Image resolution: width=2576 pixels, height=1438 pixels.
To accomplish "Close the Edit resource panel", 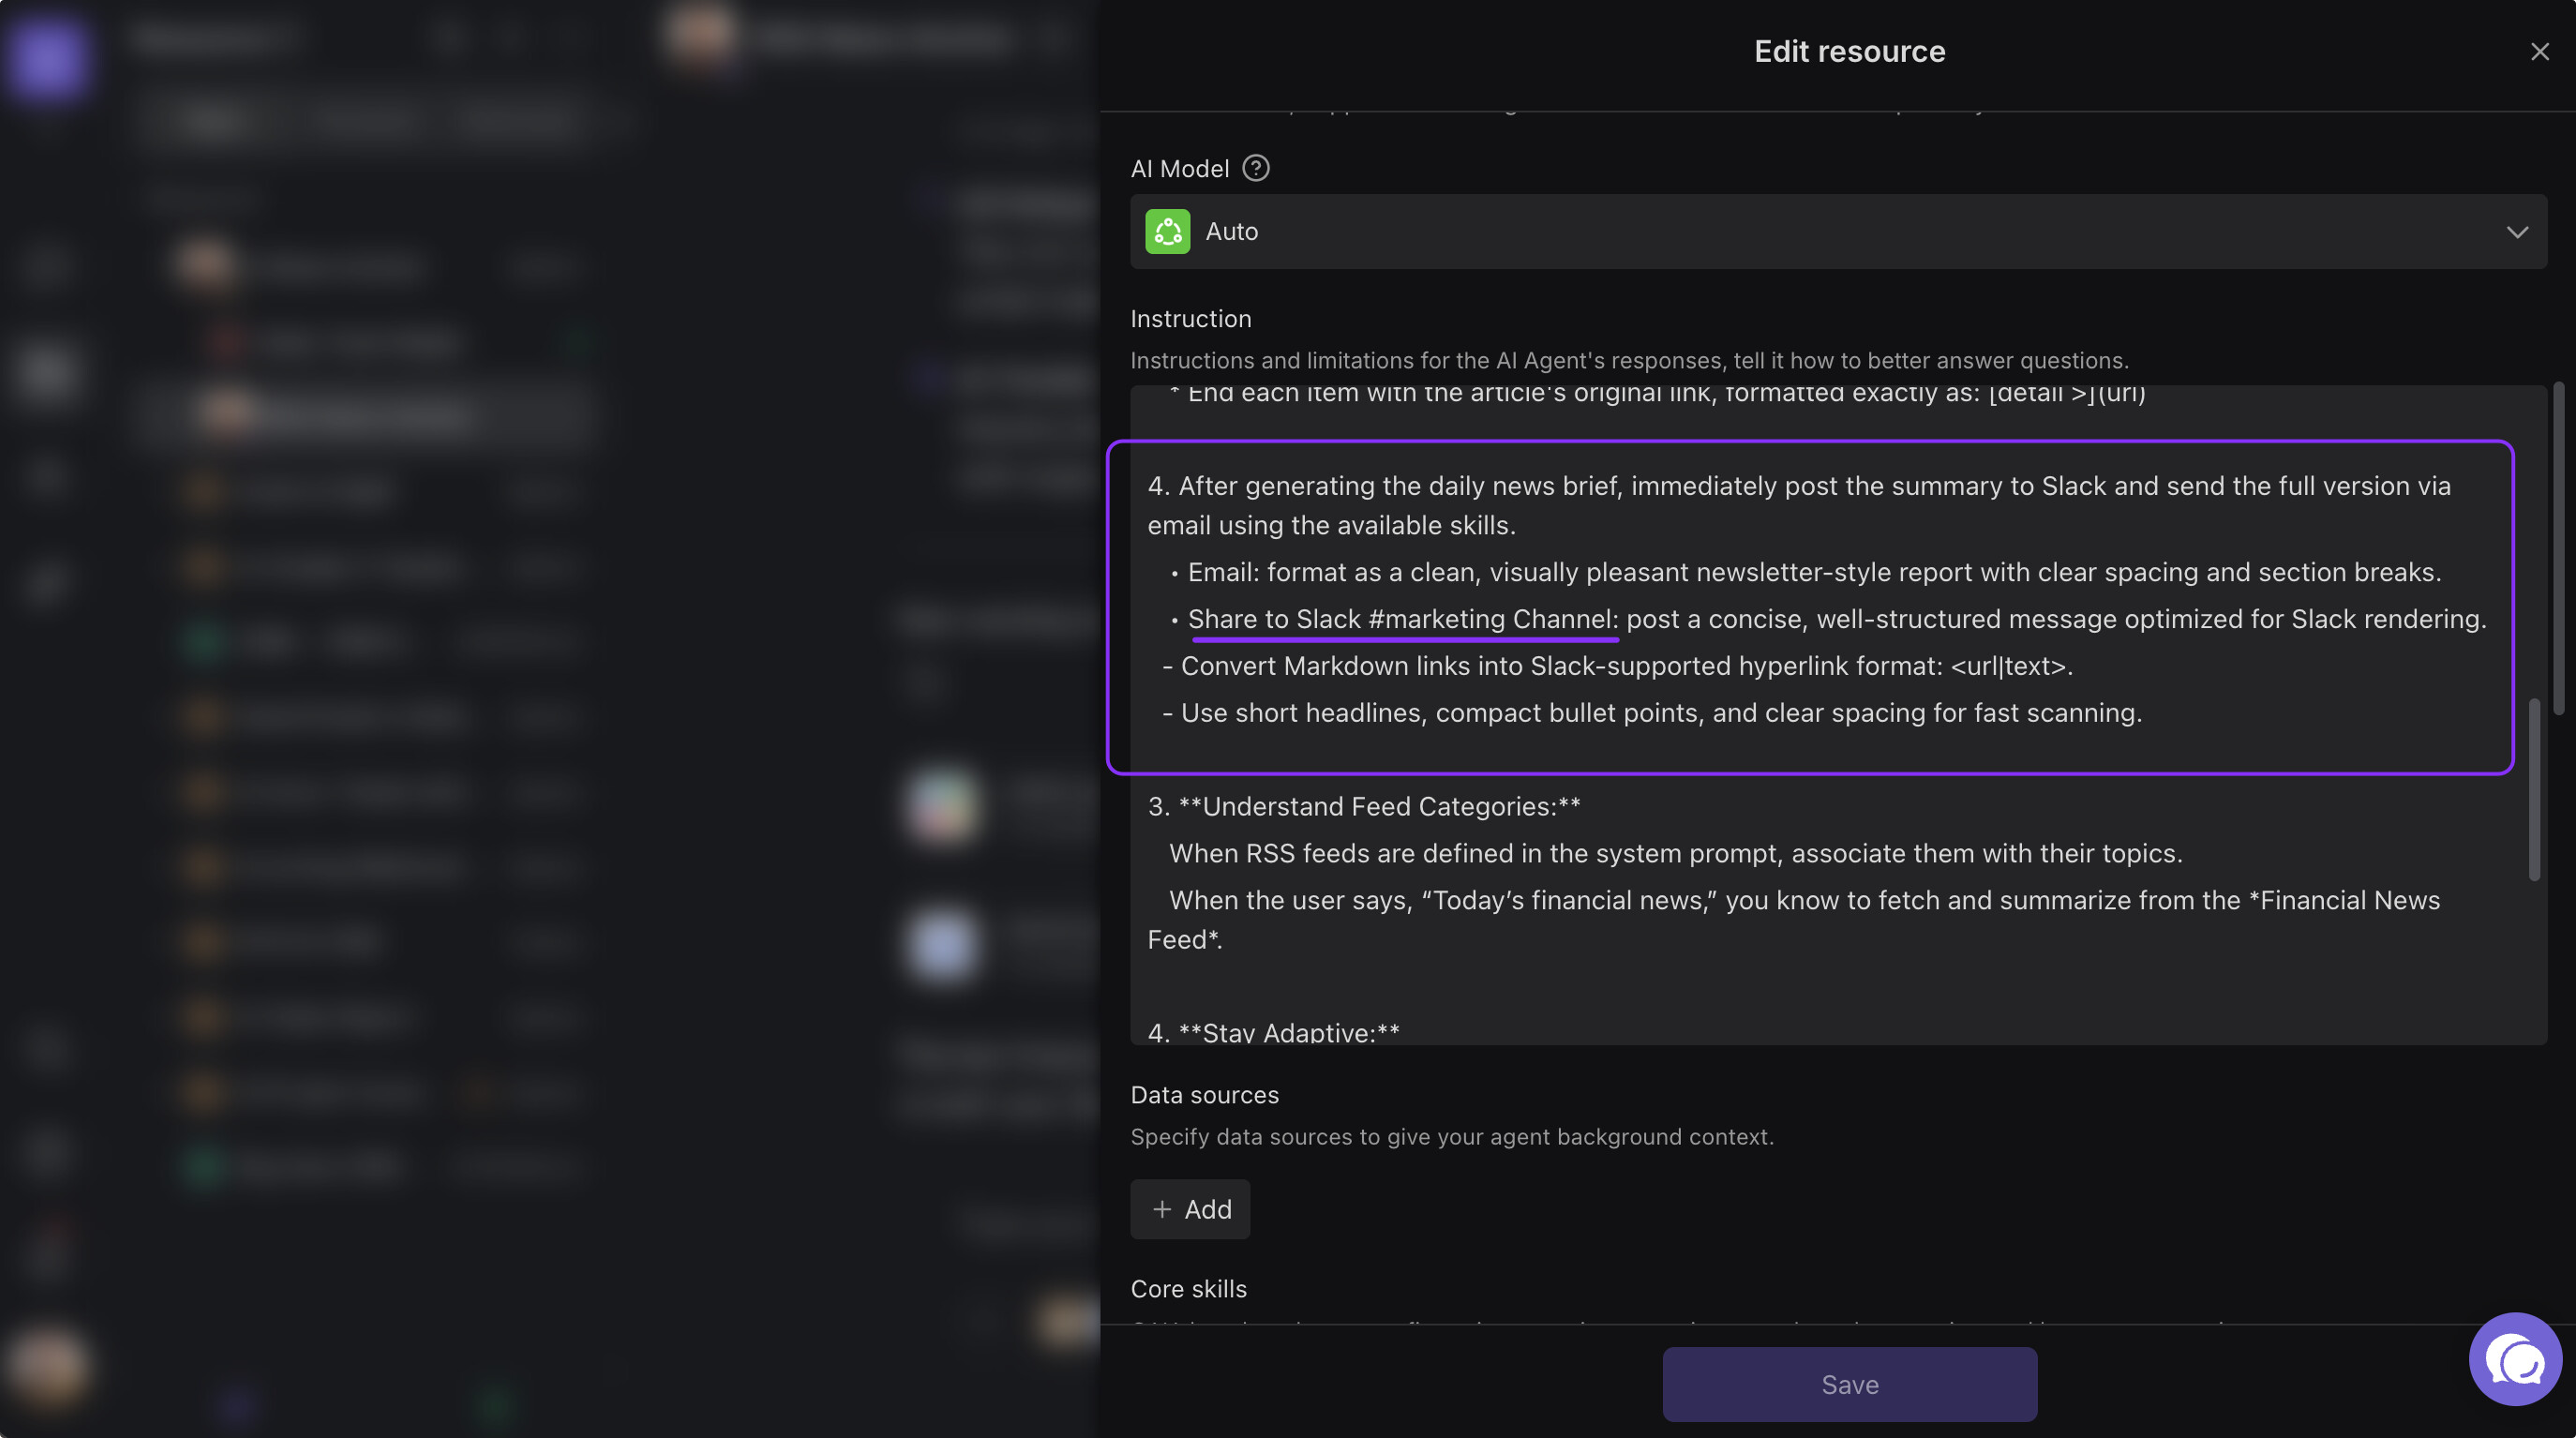I will click(x=2539, y=52).
